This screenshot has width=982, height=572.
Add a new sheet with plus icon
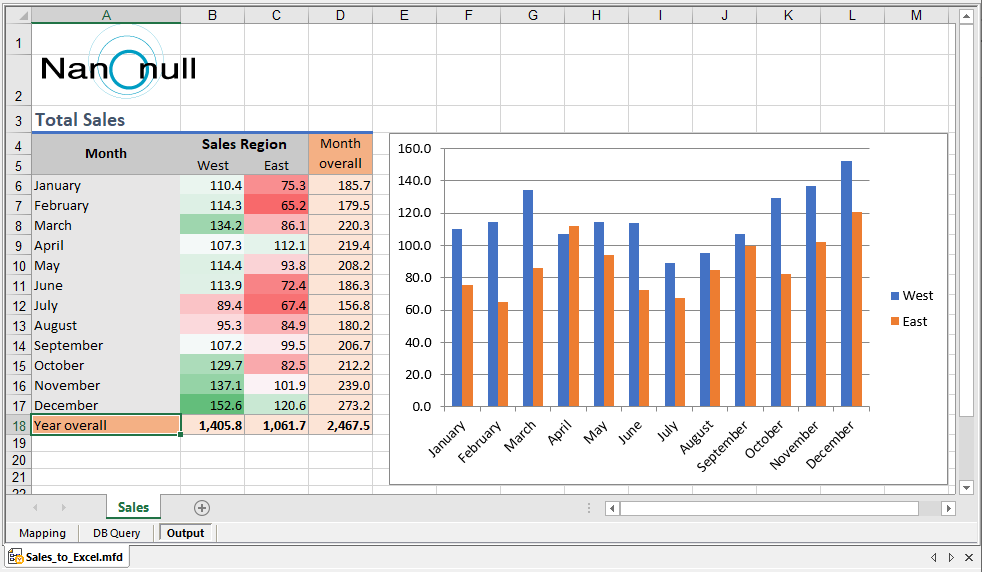[201, 508]
